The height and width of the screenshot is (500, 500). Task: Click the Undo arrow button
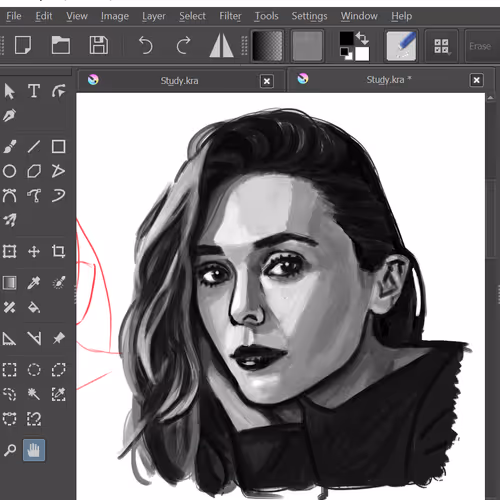pos(145,46)
